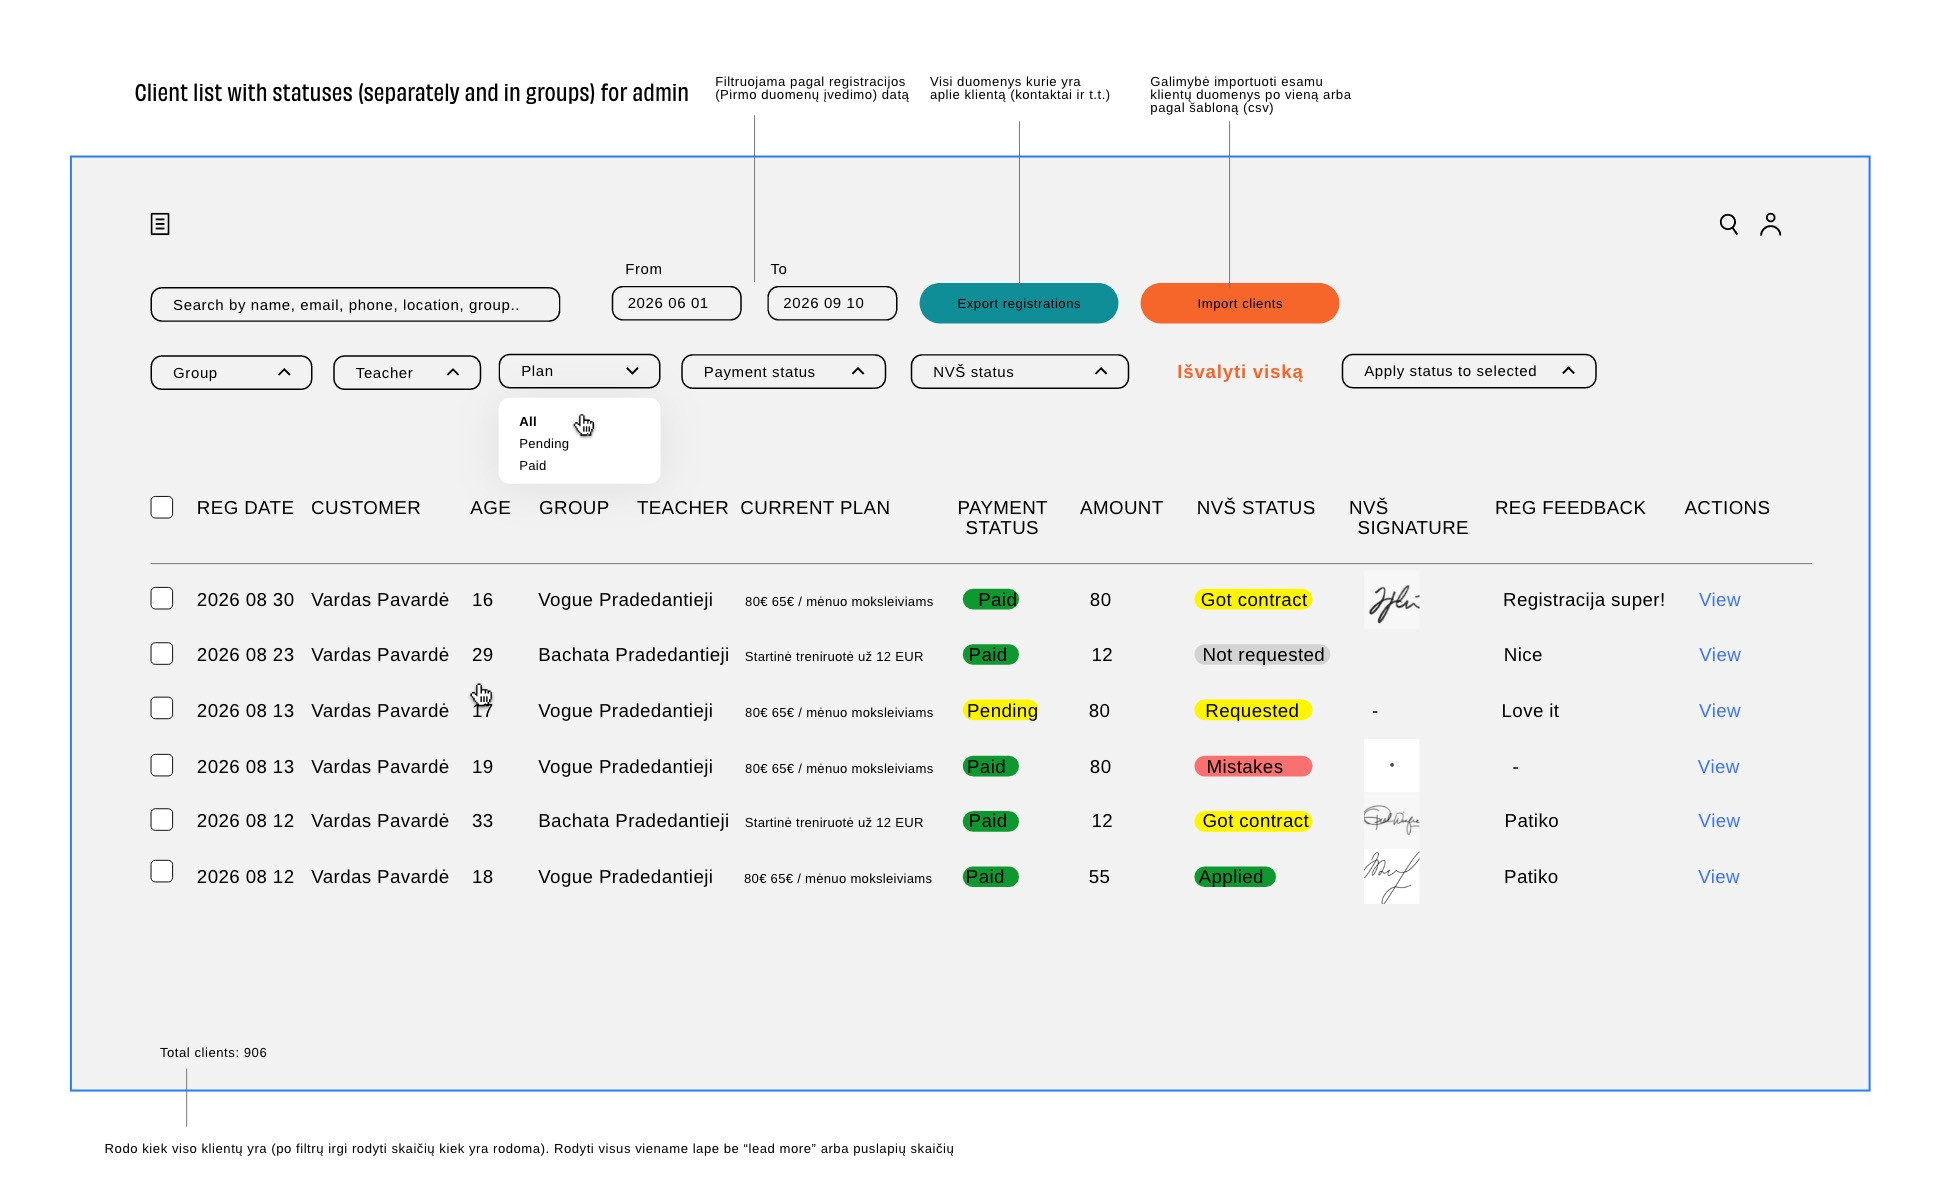Screen dimensions: 1944x1194
Task: Open View link for age 33 row
Action: (x=1718, y=821)
